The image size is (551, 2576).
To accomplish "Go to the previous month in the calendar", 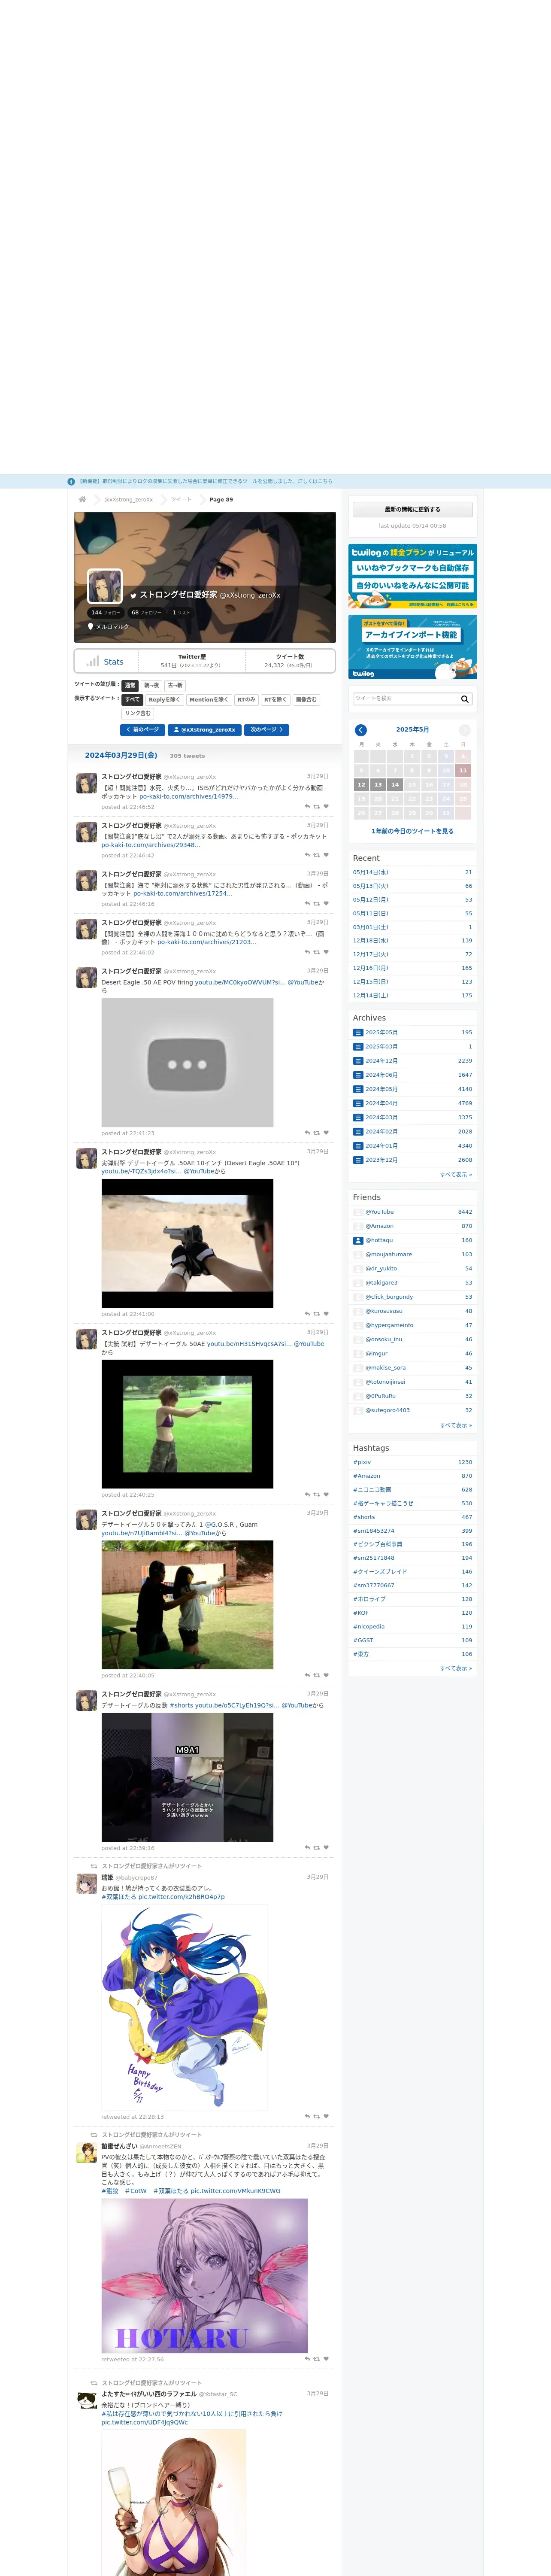I will (x=361, y=730).
